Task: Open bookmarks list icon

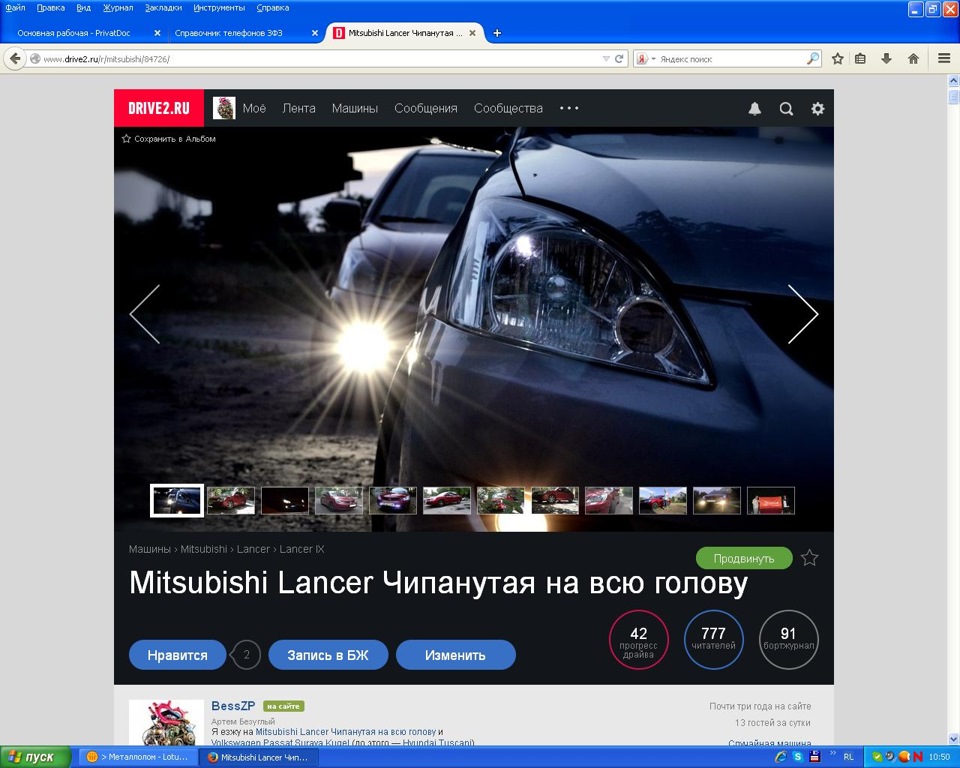Action: [x=860, y=59]
